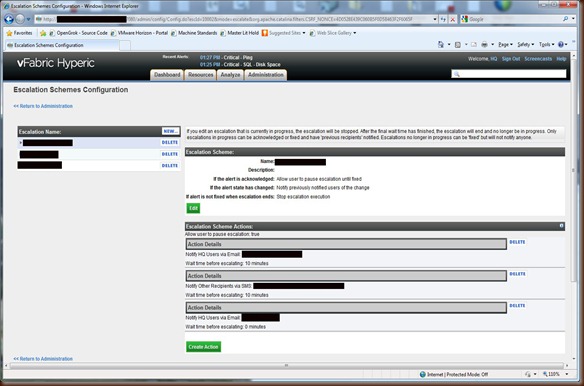Click NEW to add an escalation

[171, 131]
